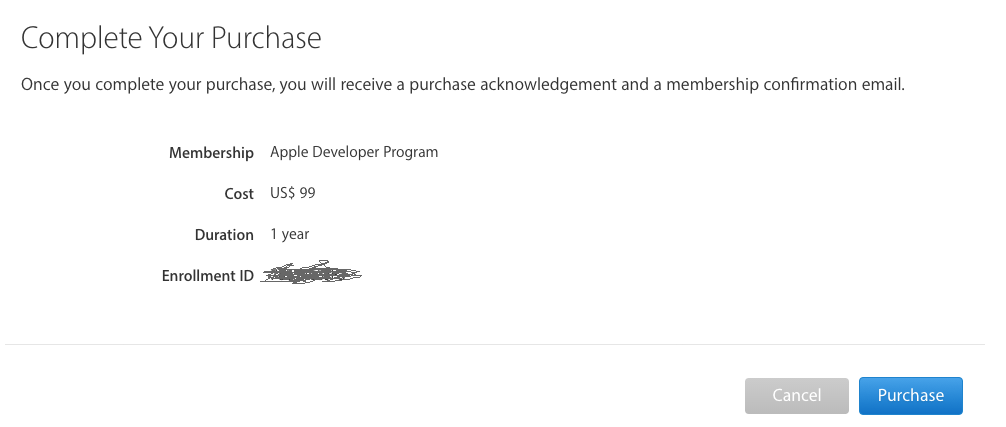Click the bold Enrollment ID label
Viewport: 1006px width, 427px height.
click(x=207, y=276)
